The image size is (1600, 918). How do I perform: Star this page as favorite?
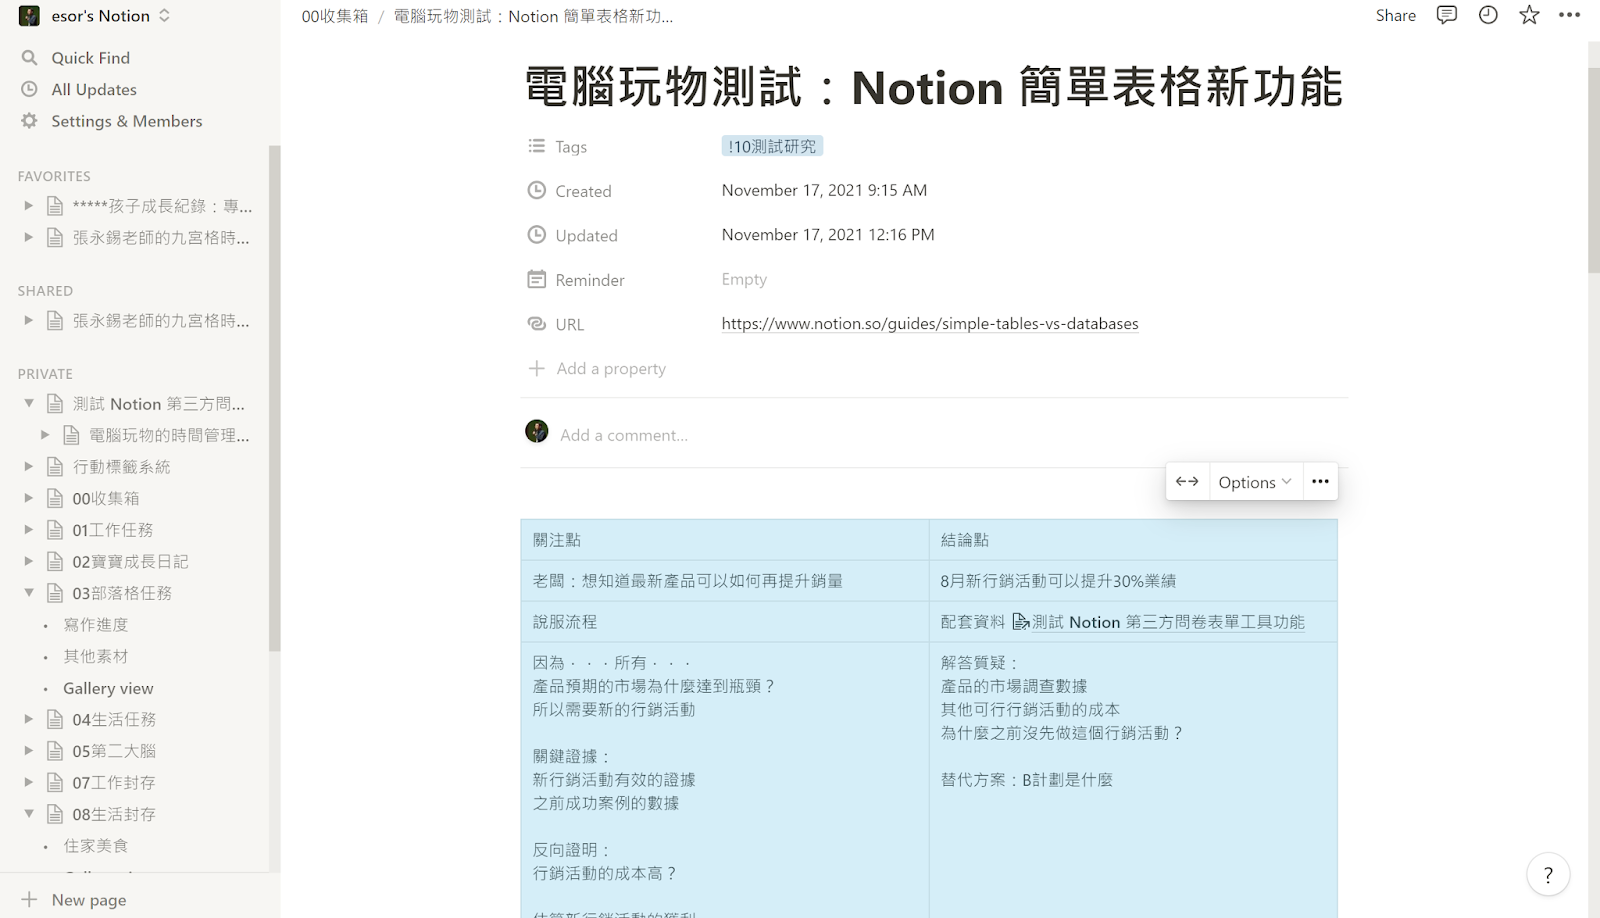(1529, 15)
